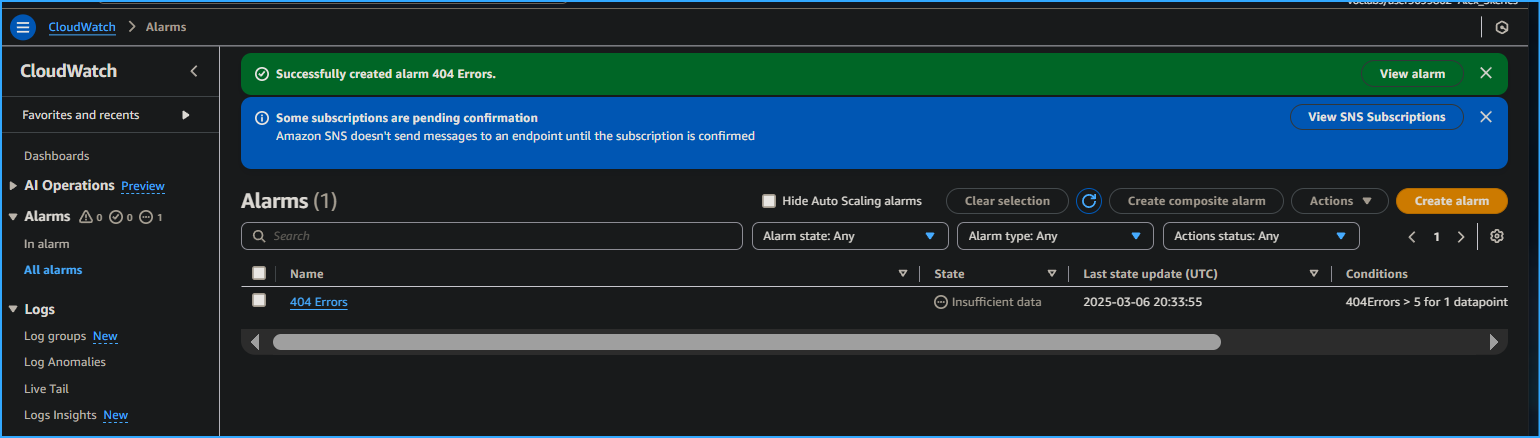Expand Favorites and recents flyout
Screen dimensions: 1540x438
185,115
